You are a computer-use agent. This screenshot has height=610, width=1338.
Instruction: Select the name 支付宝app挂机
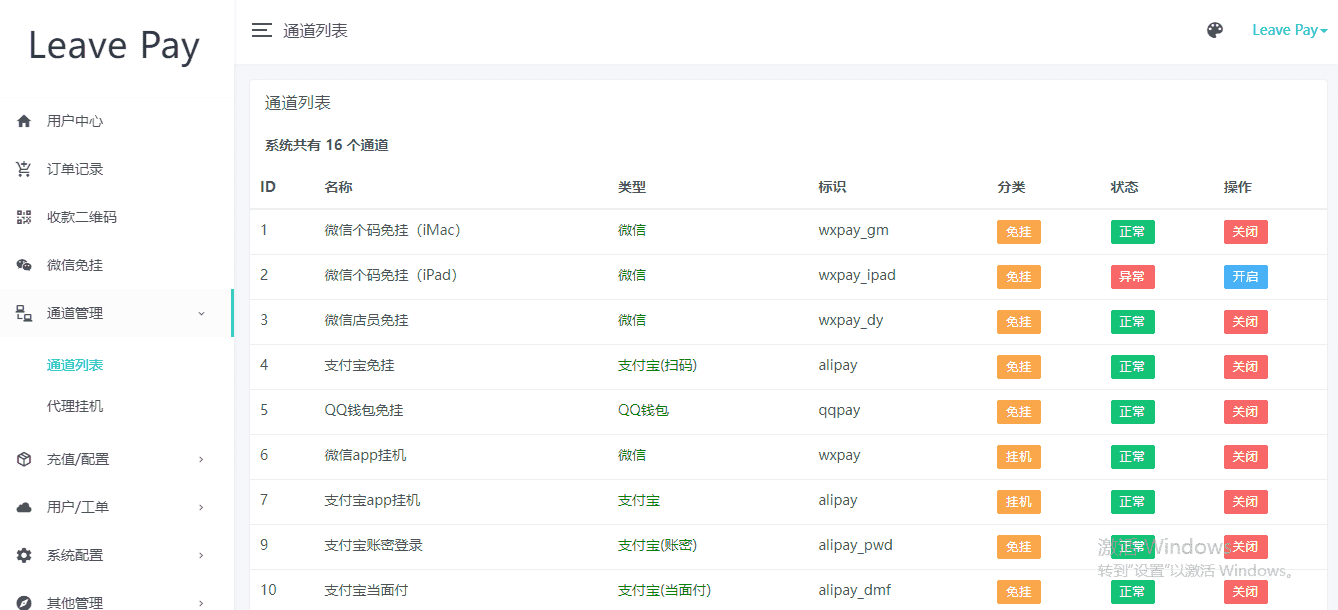(x=373, y=500)
